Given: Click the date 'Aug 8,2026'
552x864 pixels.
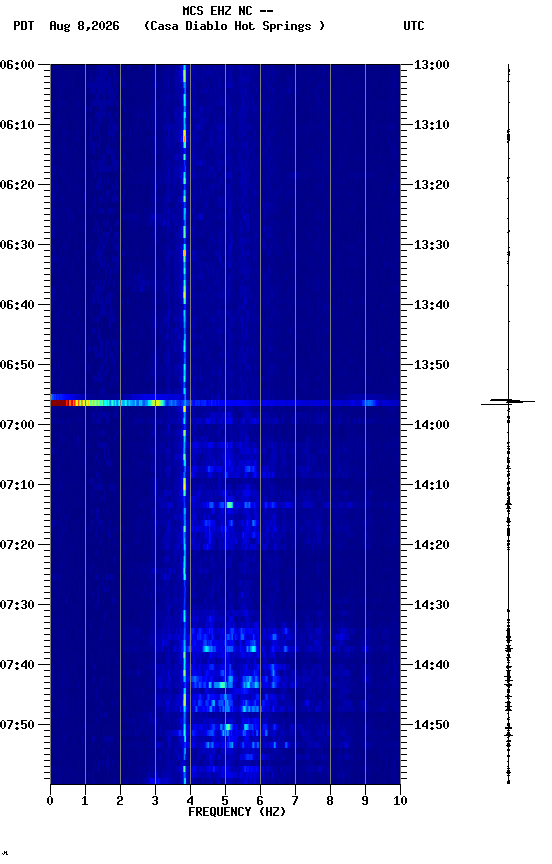Looking at the screenshot, I should [84, 26].
